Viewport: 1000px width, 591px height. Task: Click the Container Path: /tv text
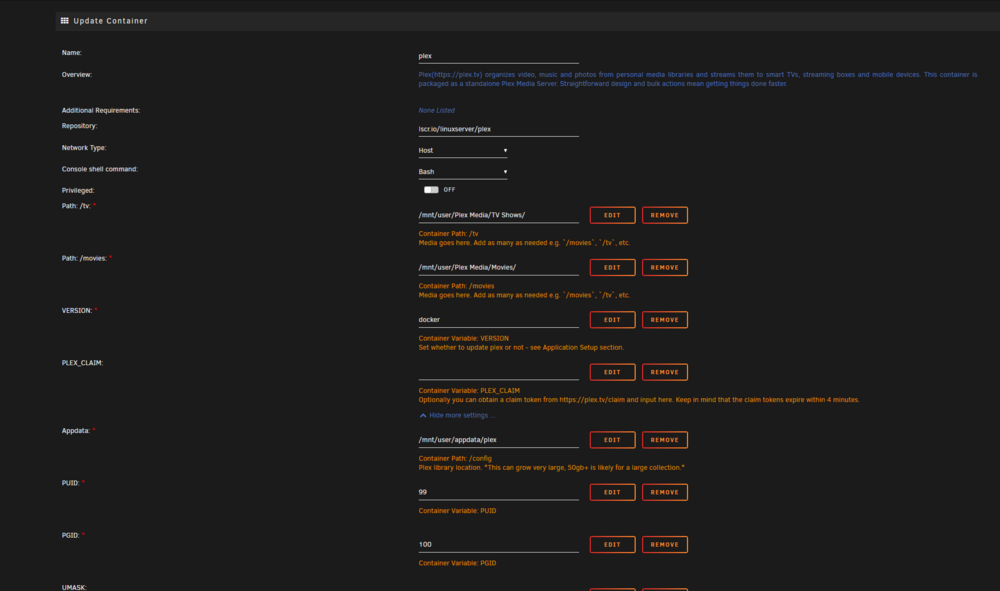pyautogui.click(x=448, y=233)
